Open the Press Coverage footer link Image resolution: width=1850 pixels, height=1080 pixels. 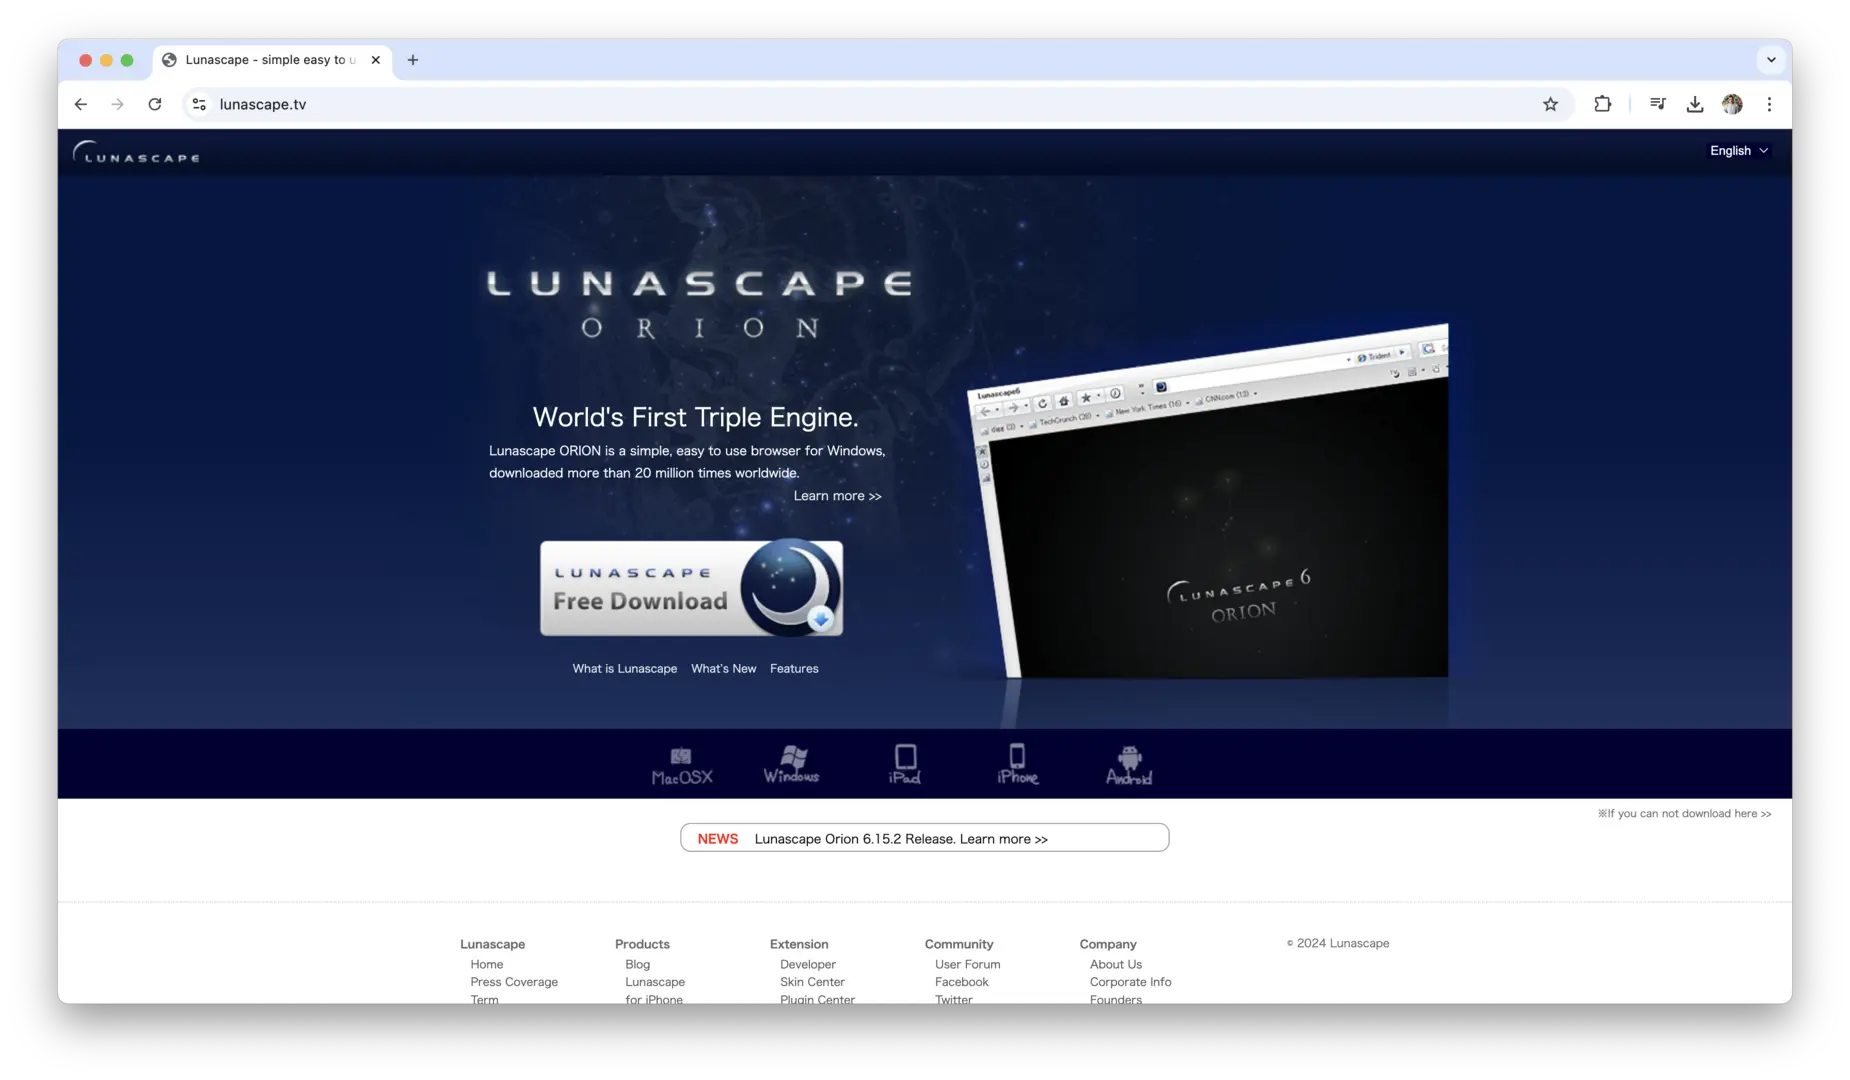(514, 982)
